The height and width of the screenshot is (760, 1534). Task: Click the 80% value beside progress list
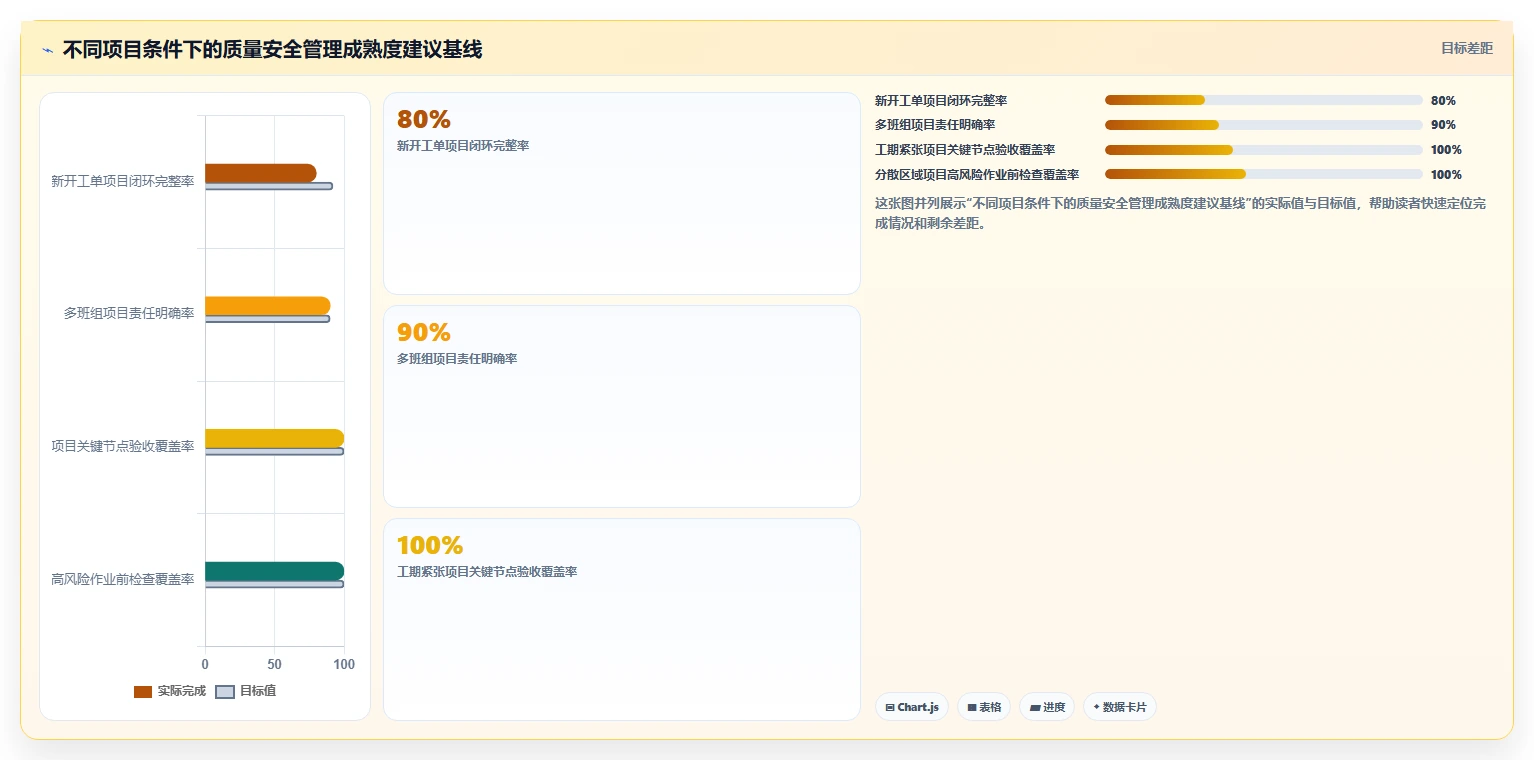(1443, 100)
